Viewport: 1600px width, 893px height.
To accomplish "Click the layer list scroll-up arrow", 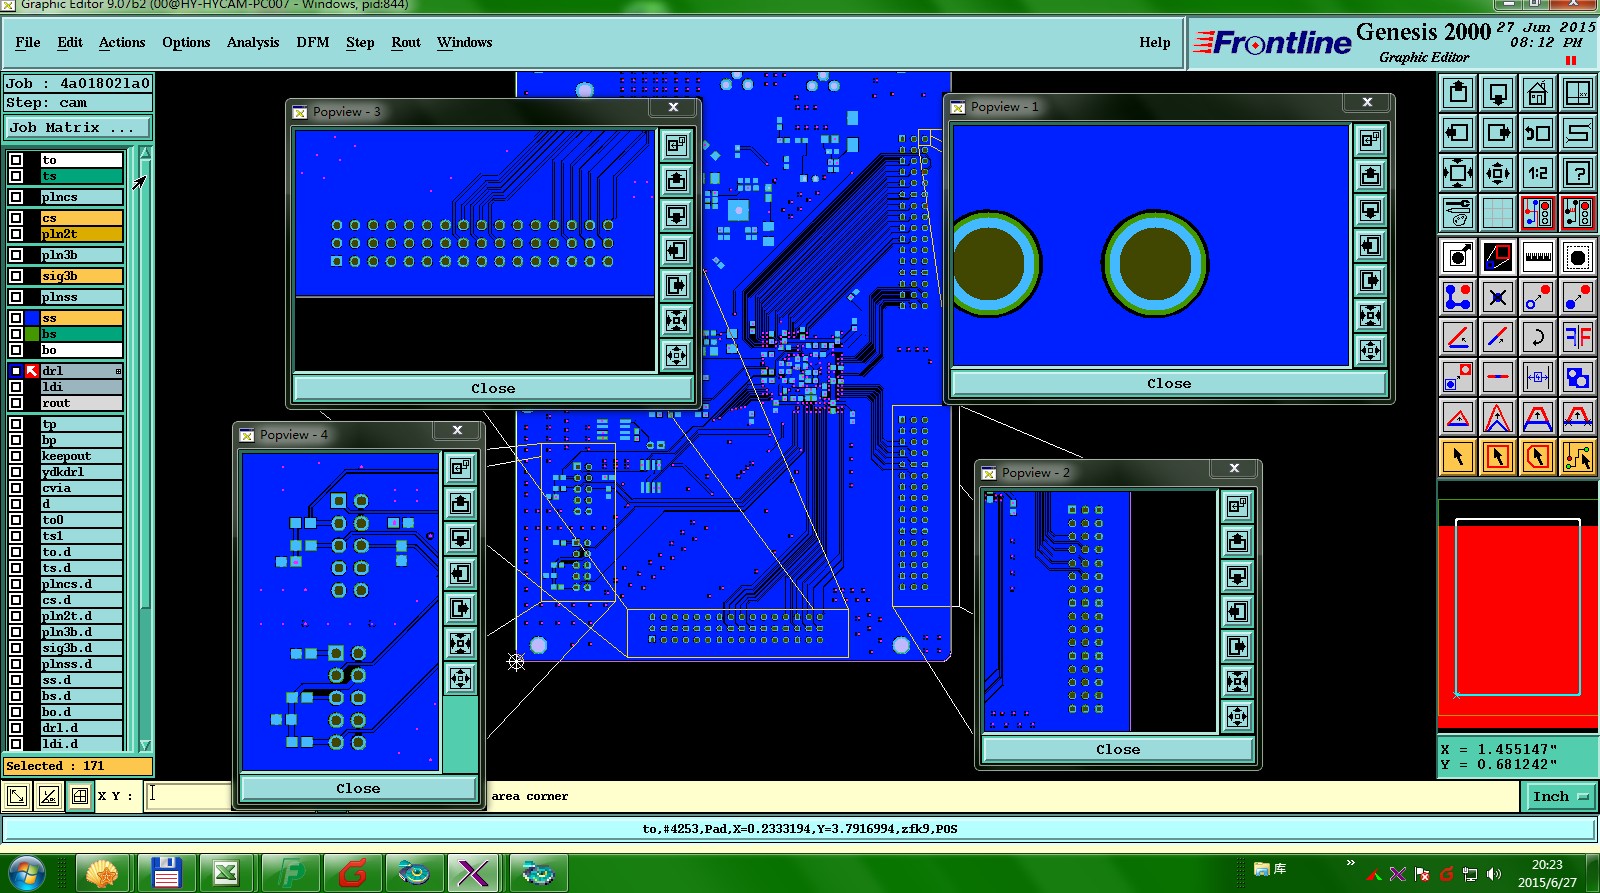I will coord(145,153).
